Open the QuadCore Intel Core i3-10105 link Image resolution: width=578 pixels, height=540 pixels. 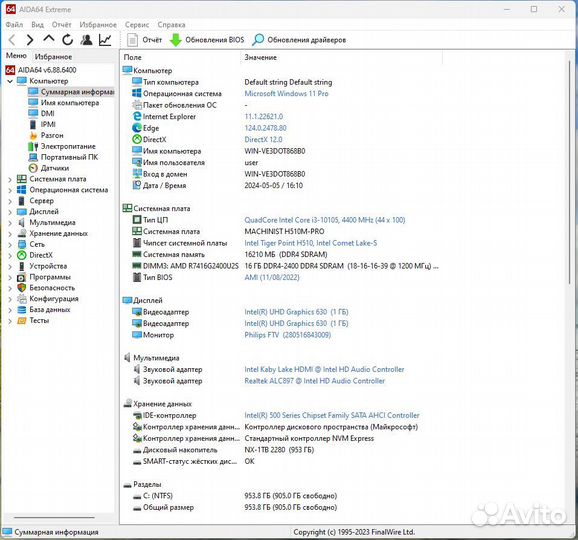(x=325, y=220)
